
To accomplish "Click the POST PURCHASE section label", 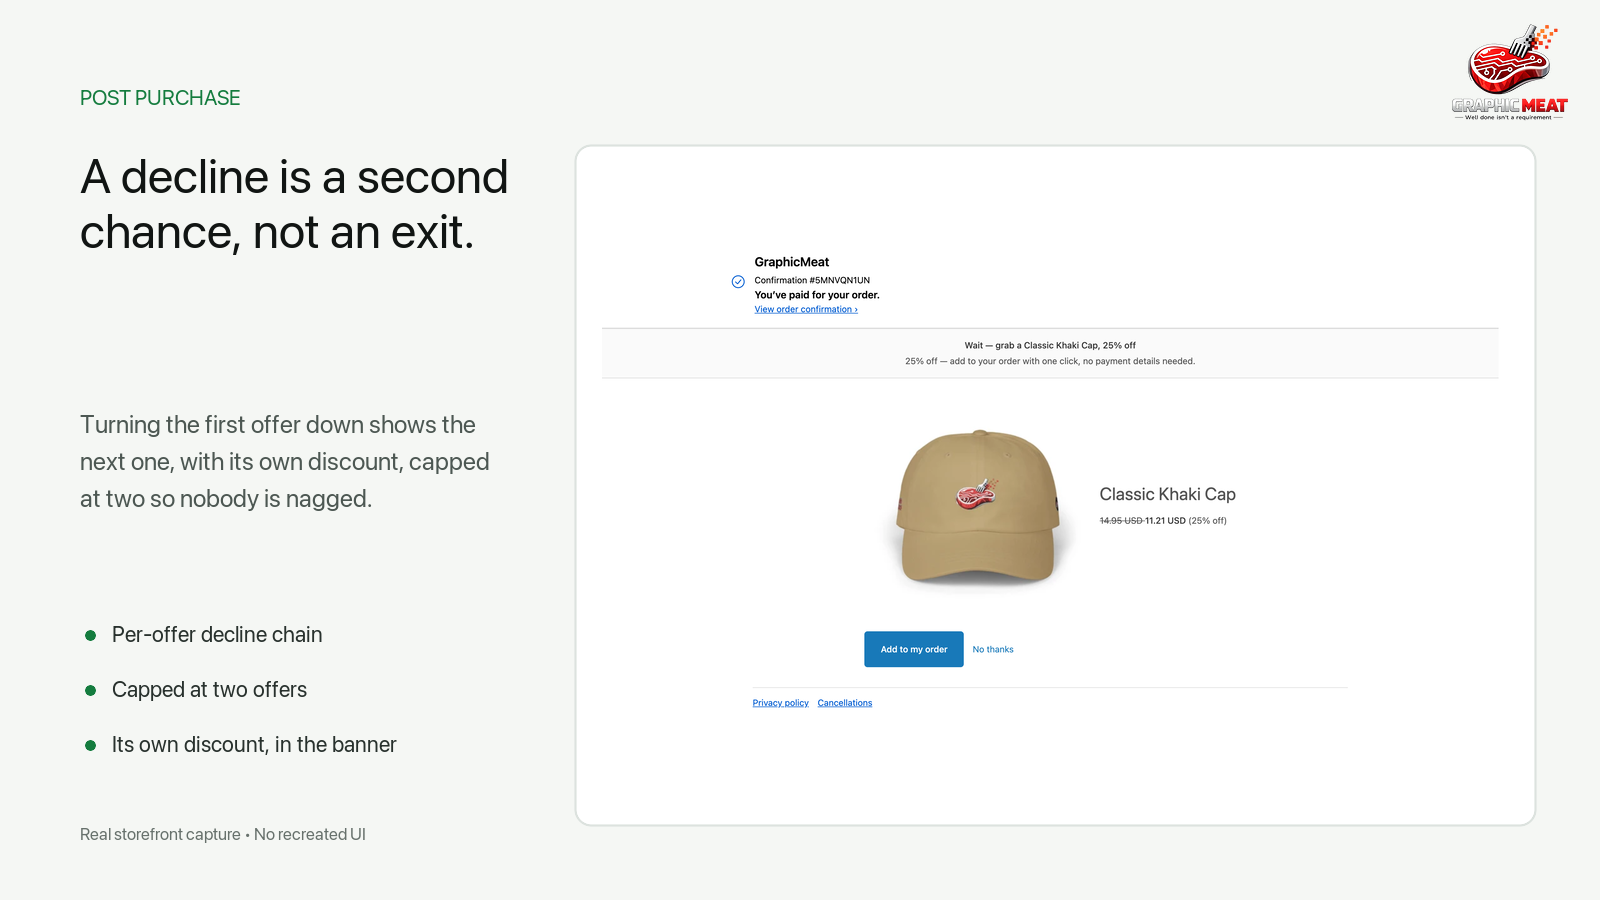I will 160,98.
